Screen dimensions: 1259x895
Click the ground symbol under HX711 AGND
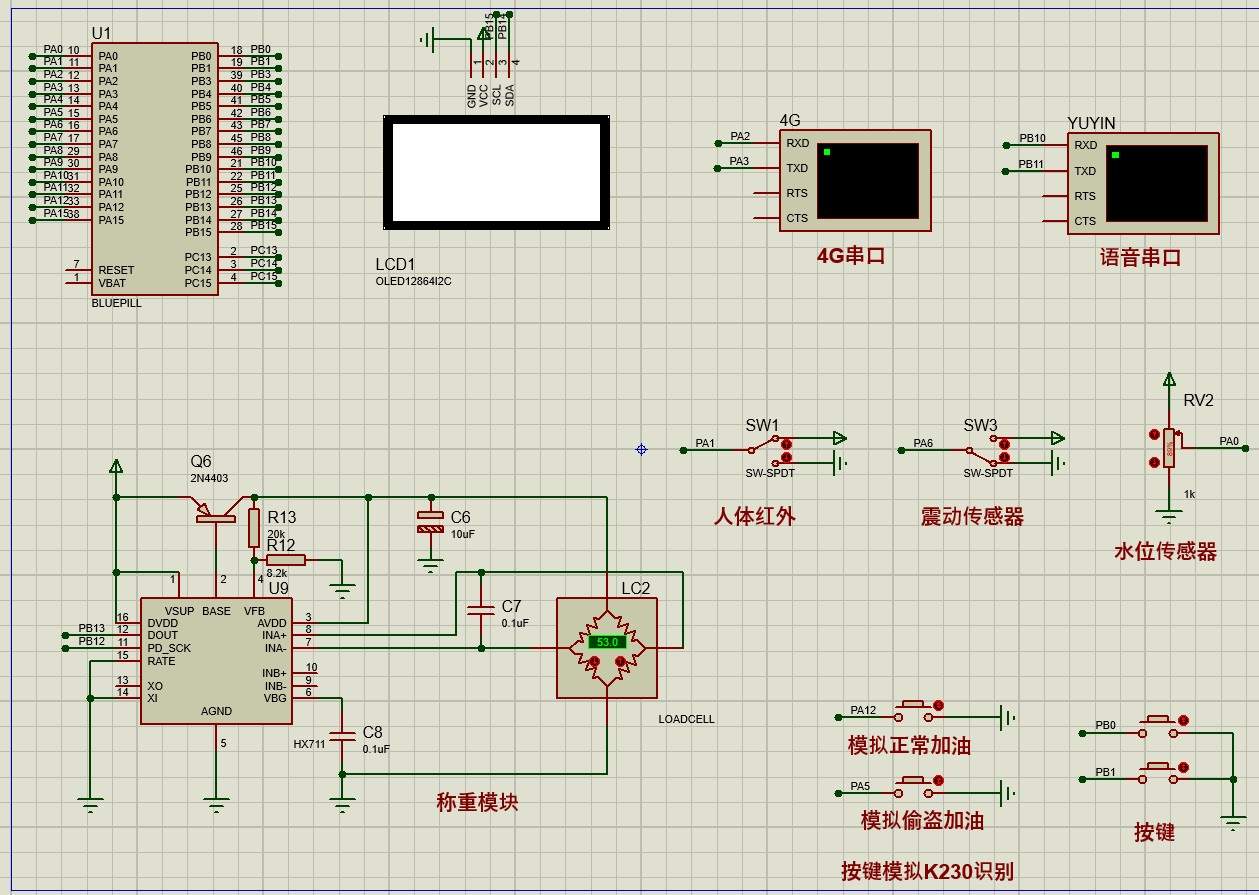[216, 803]
